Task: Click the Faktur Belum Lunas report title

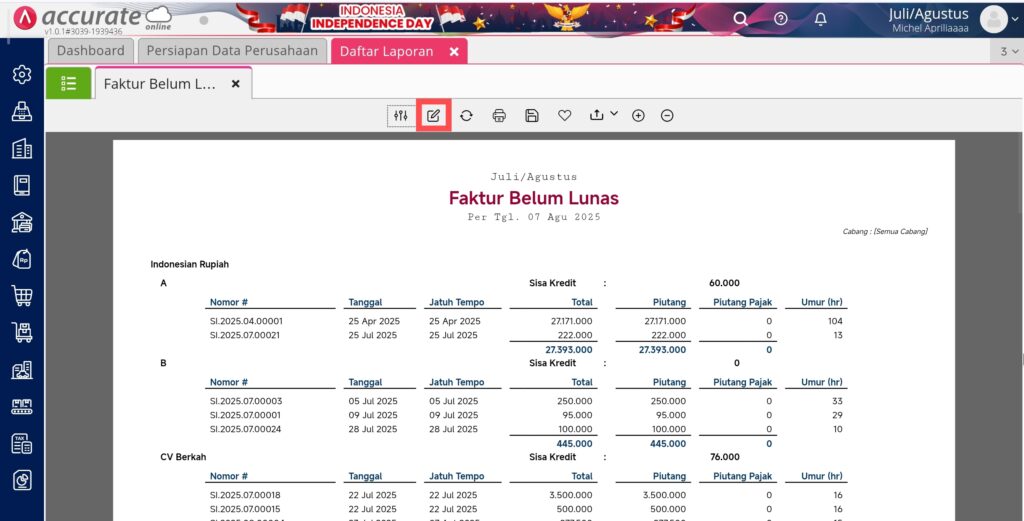Action: pyautogui.click(x=534, y=198)
